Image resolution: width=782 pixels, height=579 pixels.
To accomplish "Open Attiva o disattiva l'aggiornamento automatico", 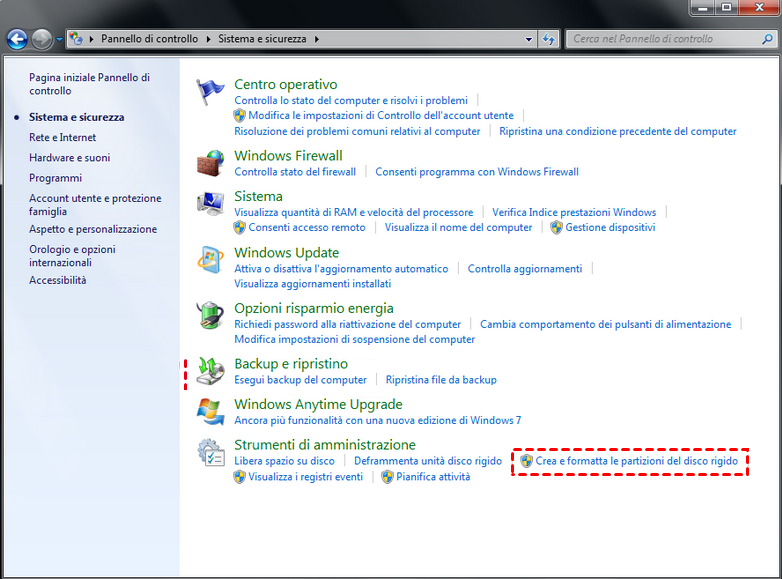I will click(x=341, y=269).
